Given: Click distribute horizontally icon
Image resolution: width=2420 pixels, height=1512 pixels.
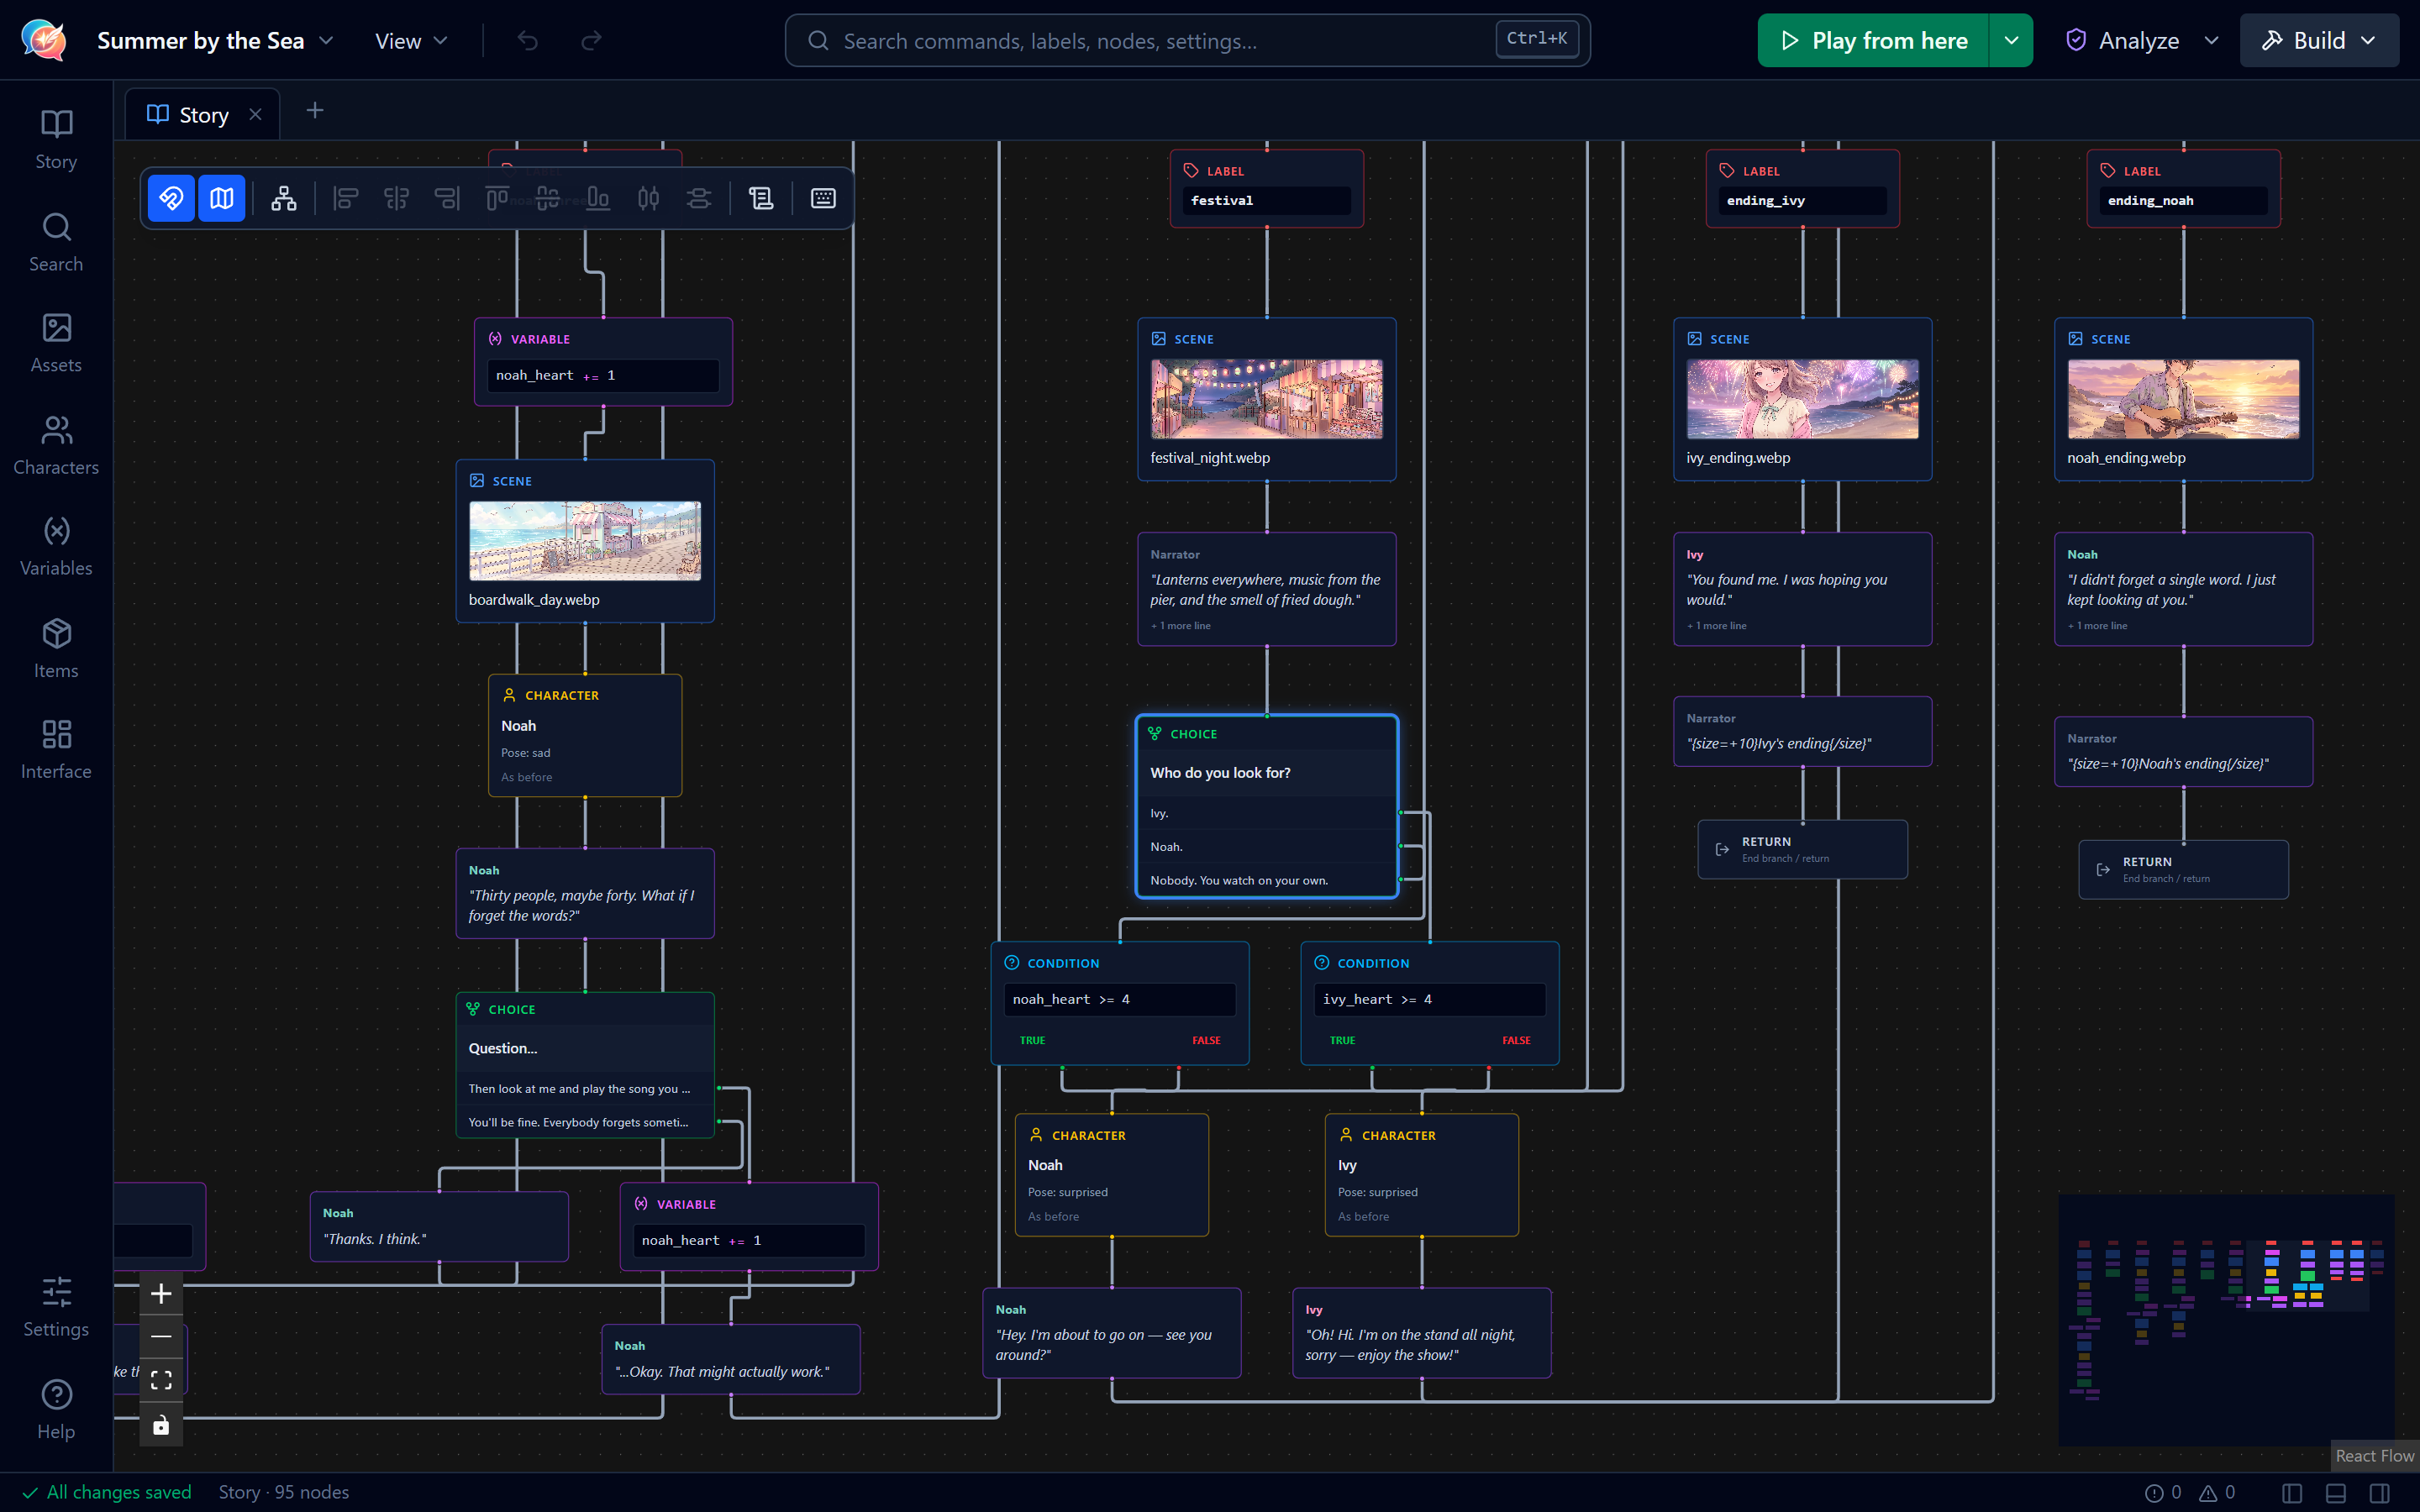Looking at the screenshot, I should (648, 198).
